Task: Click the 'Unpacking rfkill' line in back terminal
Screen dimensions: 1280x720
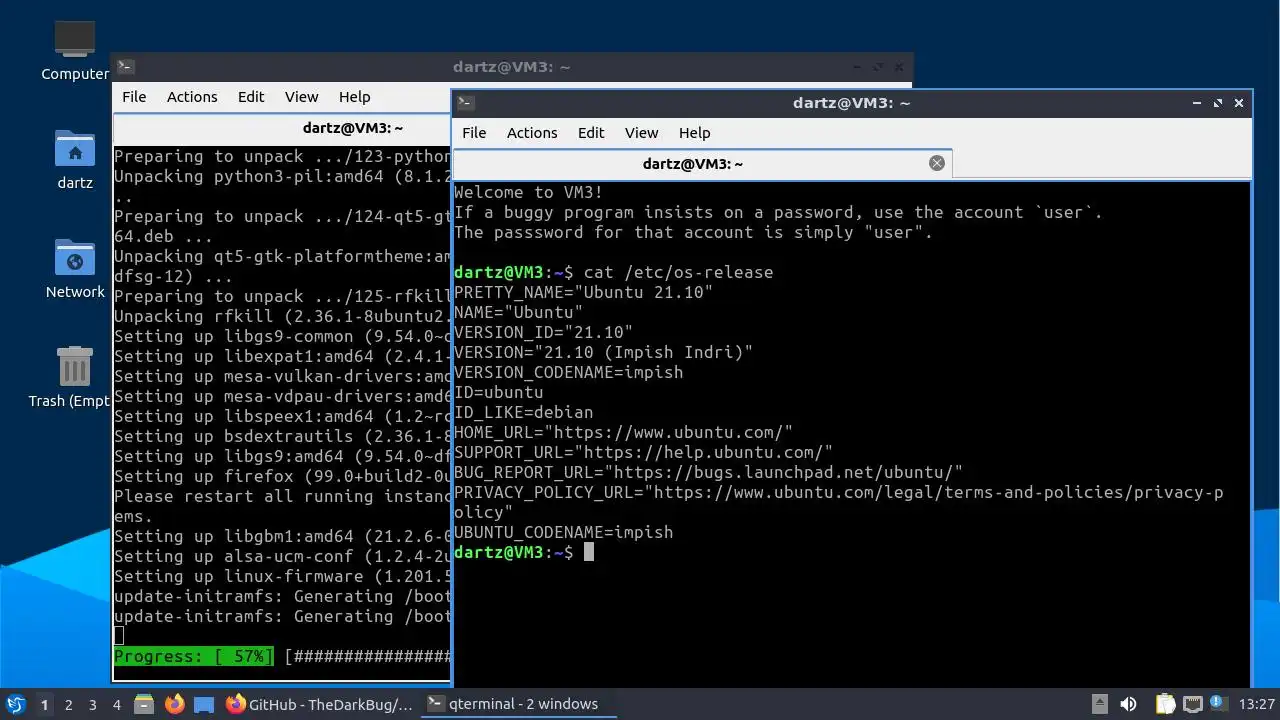Action: coord(282,316)
